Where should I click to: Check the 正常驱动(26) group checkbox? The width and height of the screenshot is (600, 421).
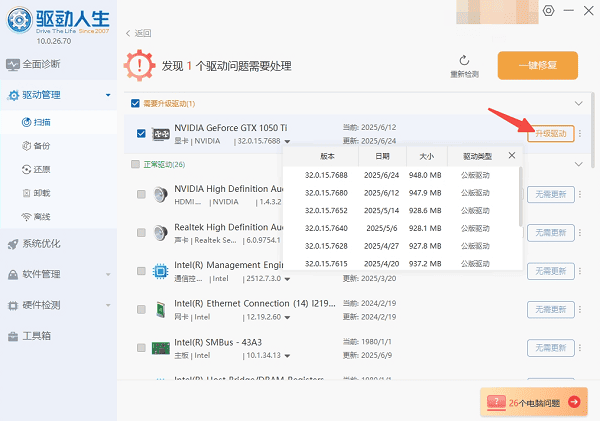[136, 164]
